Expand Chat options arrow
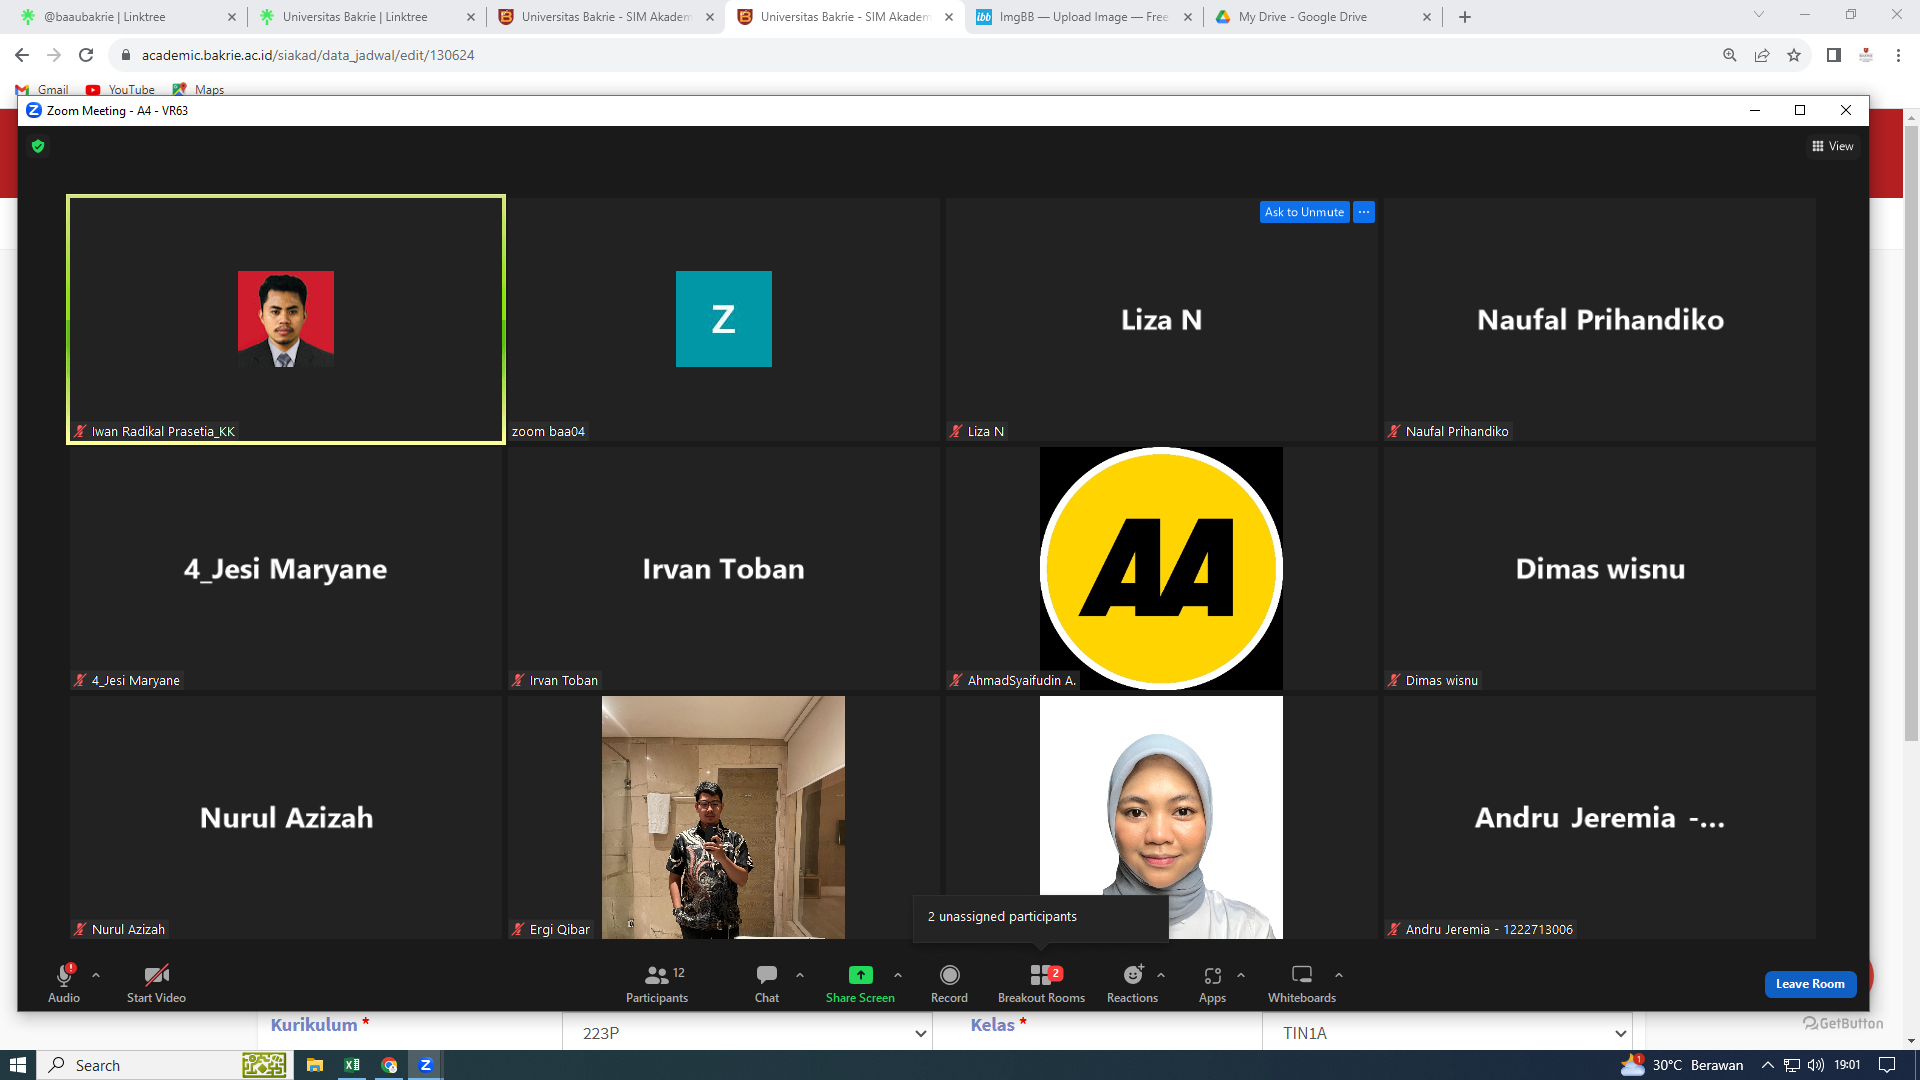Image resolution: width=1920 pixels, height=1080 pixels. point(800,975)
